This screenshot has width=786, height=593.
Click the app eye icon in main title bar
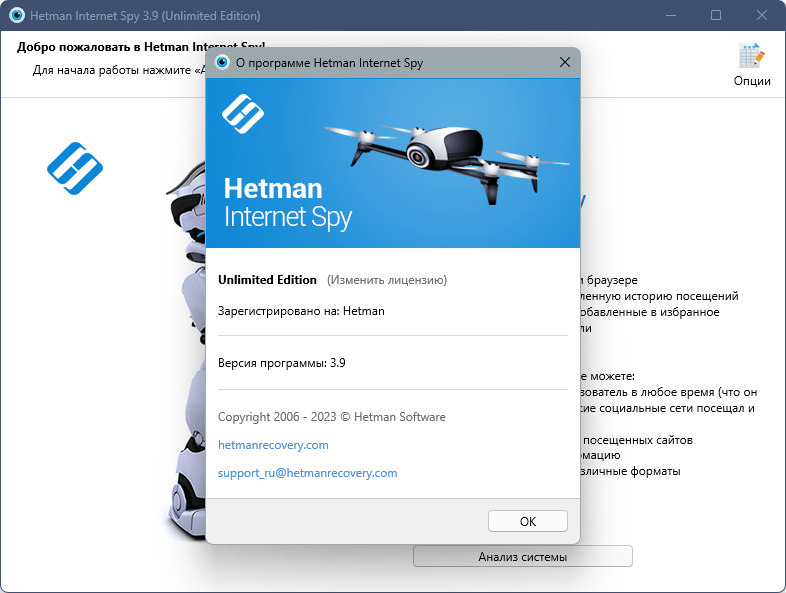click(x=17, y=16)
